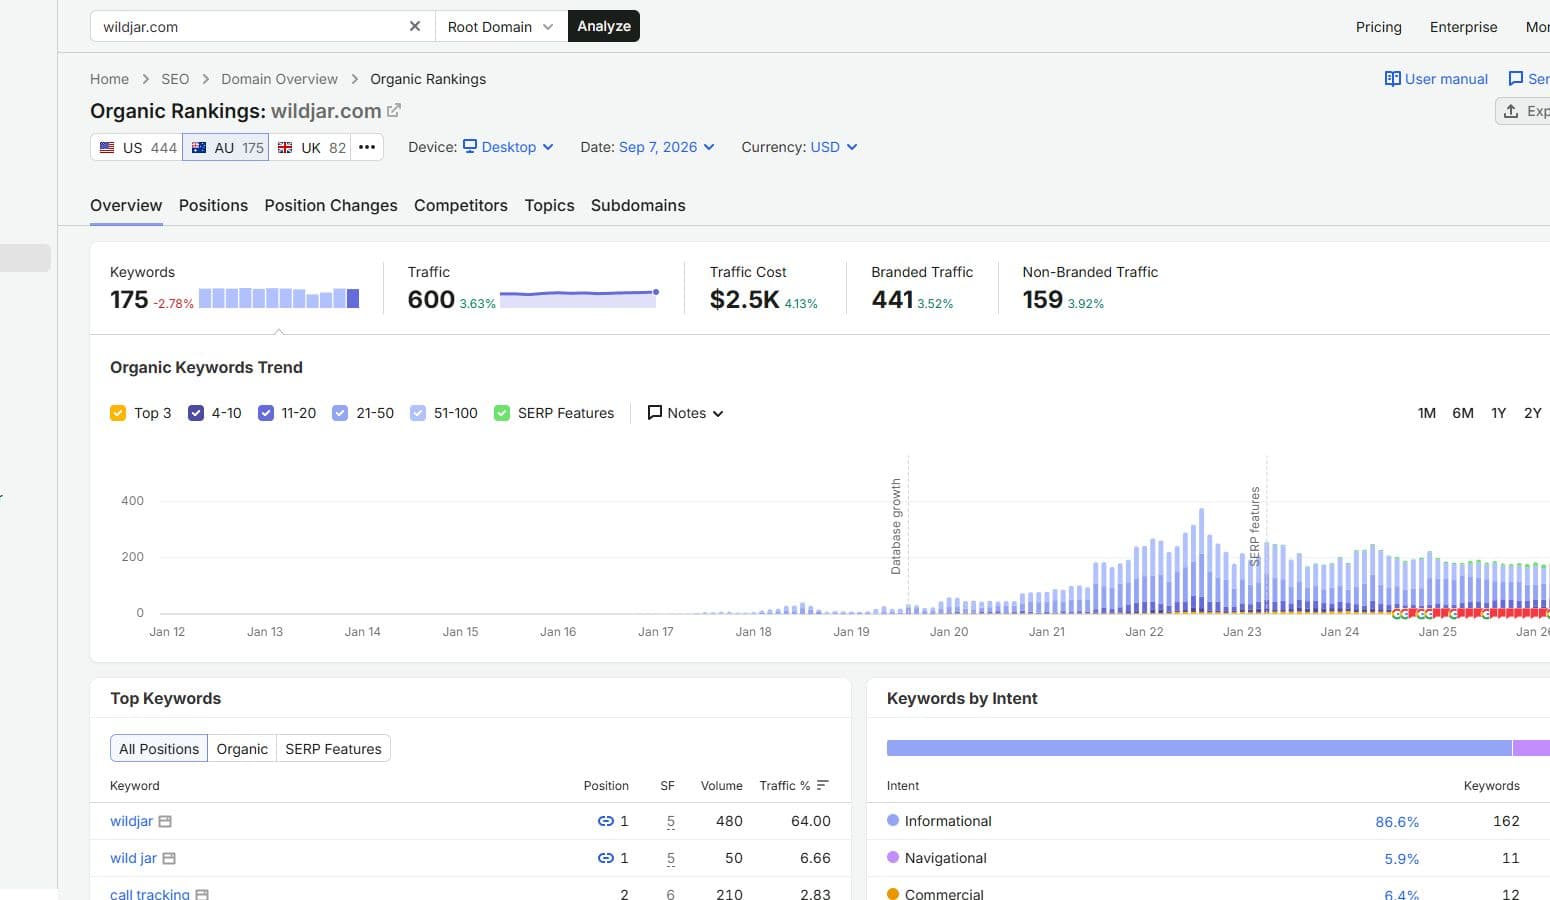Click Navigational 5.9% link

[x=1401, y=859]
